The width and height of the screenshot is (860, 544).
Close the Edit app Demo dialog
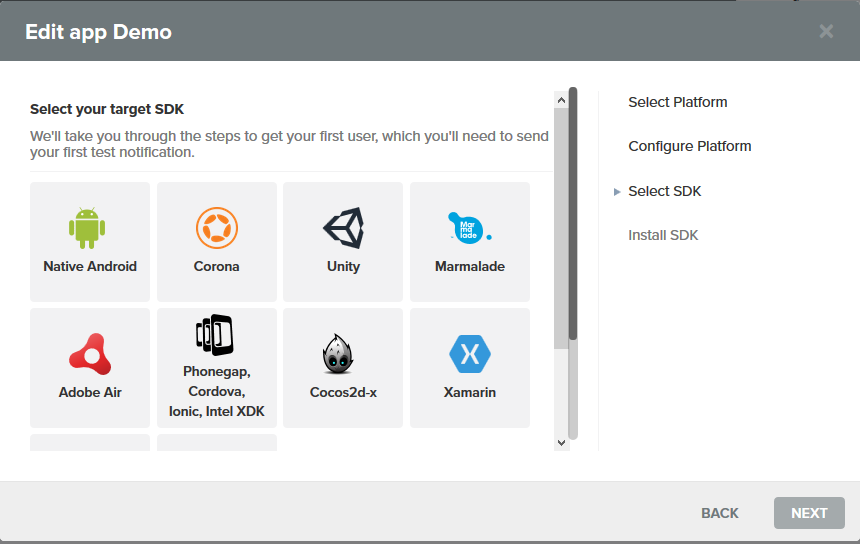click(x=826, y=31)
